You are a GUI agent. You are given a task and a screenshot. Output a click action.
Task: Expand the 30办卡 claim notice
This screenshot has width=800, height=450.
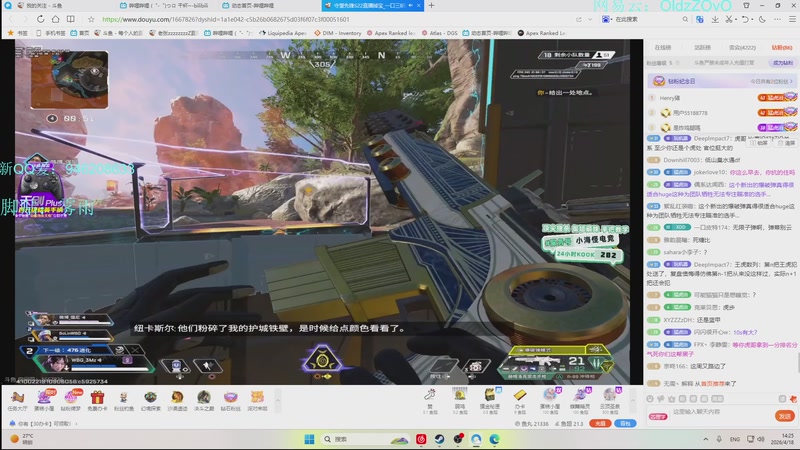(44, 423)
